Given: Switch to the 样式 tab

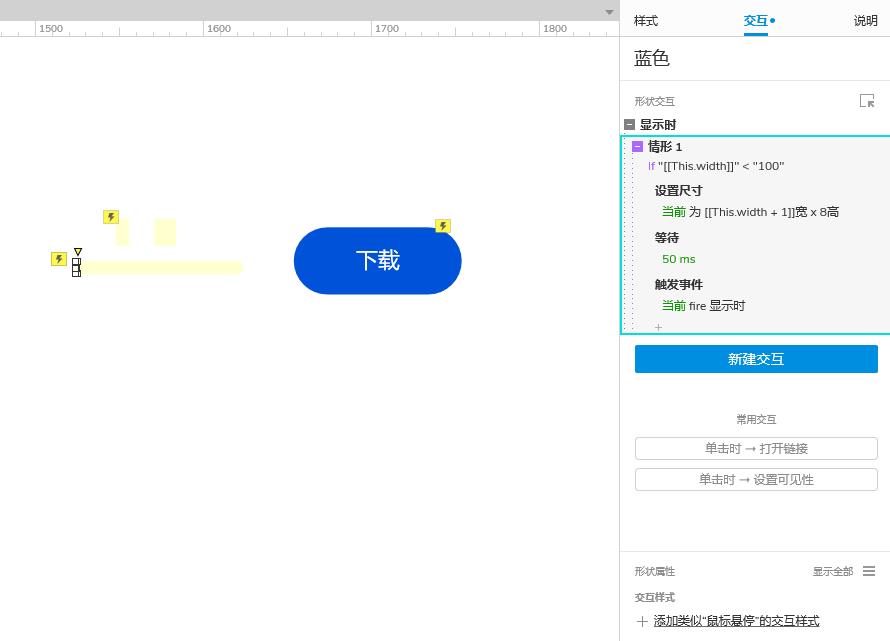Looking at the screenshot, I should [645, 21].
